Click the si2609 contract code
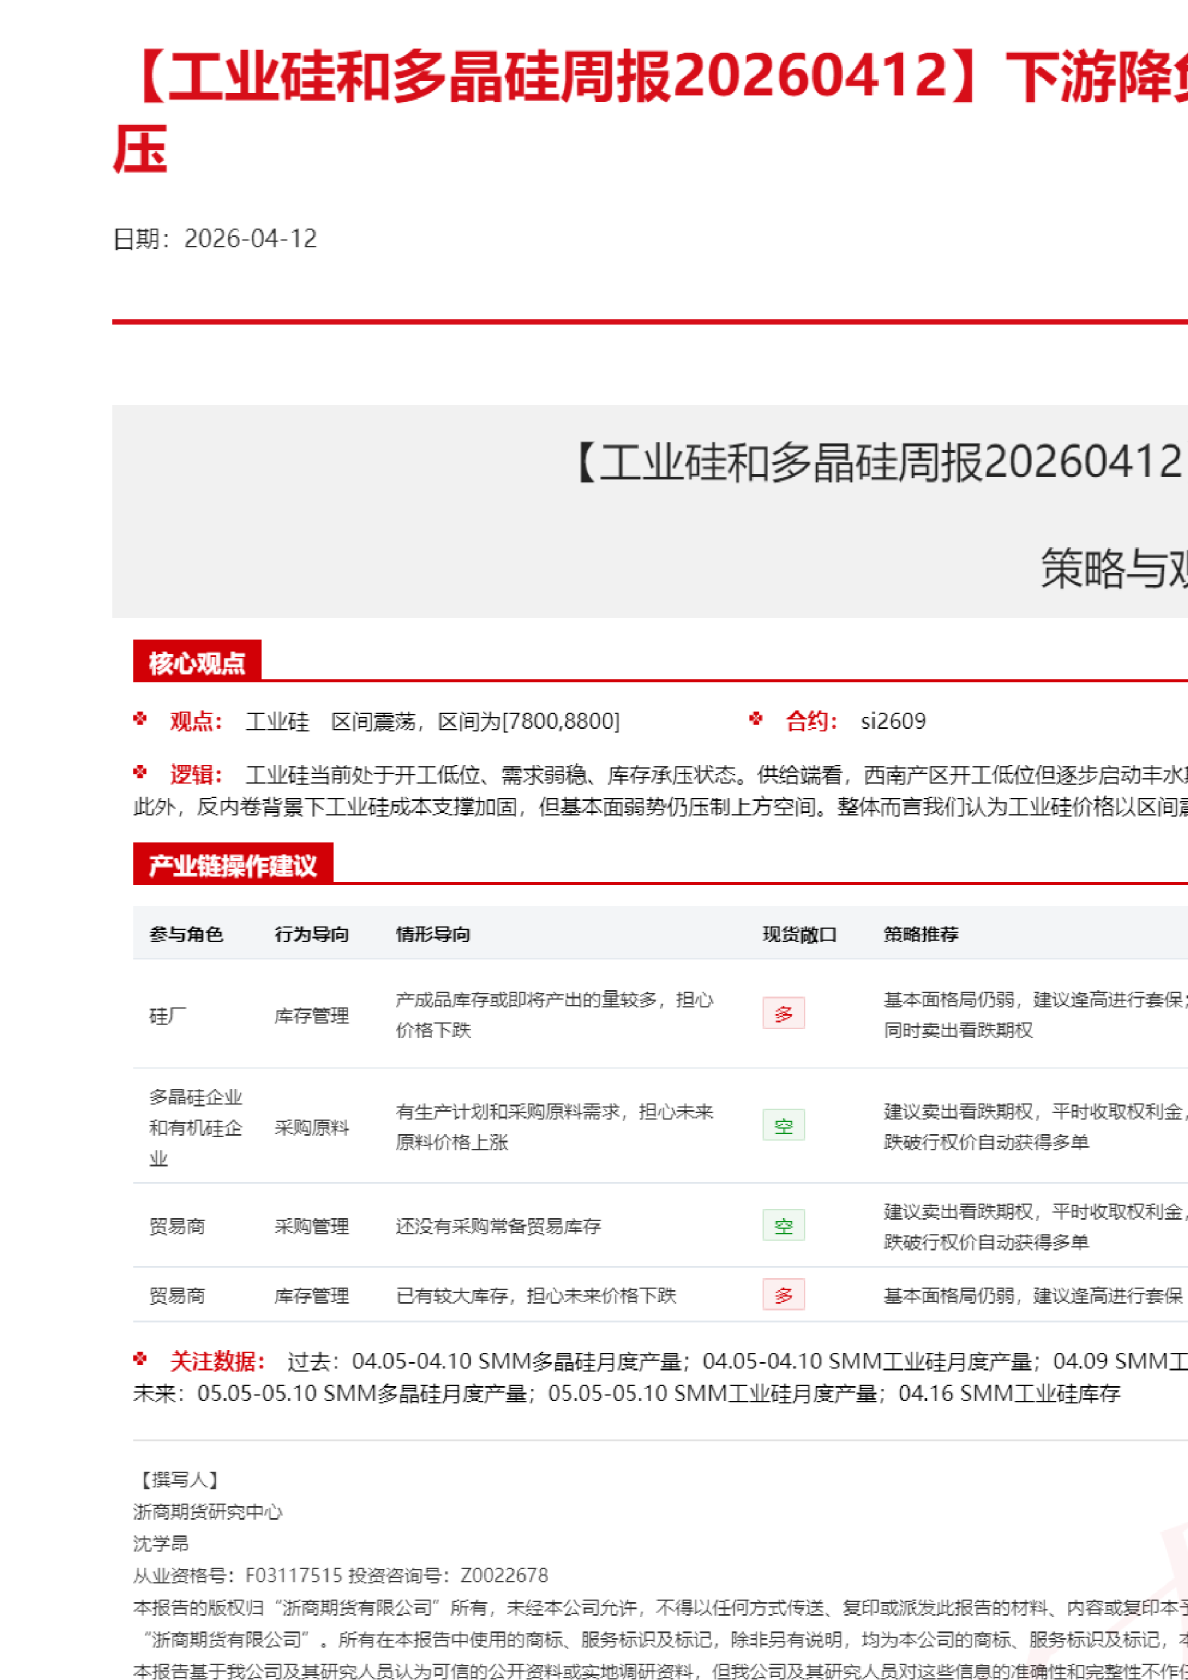 (893, 721)
